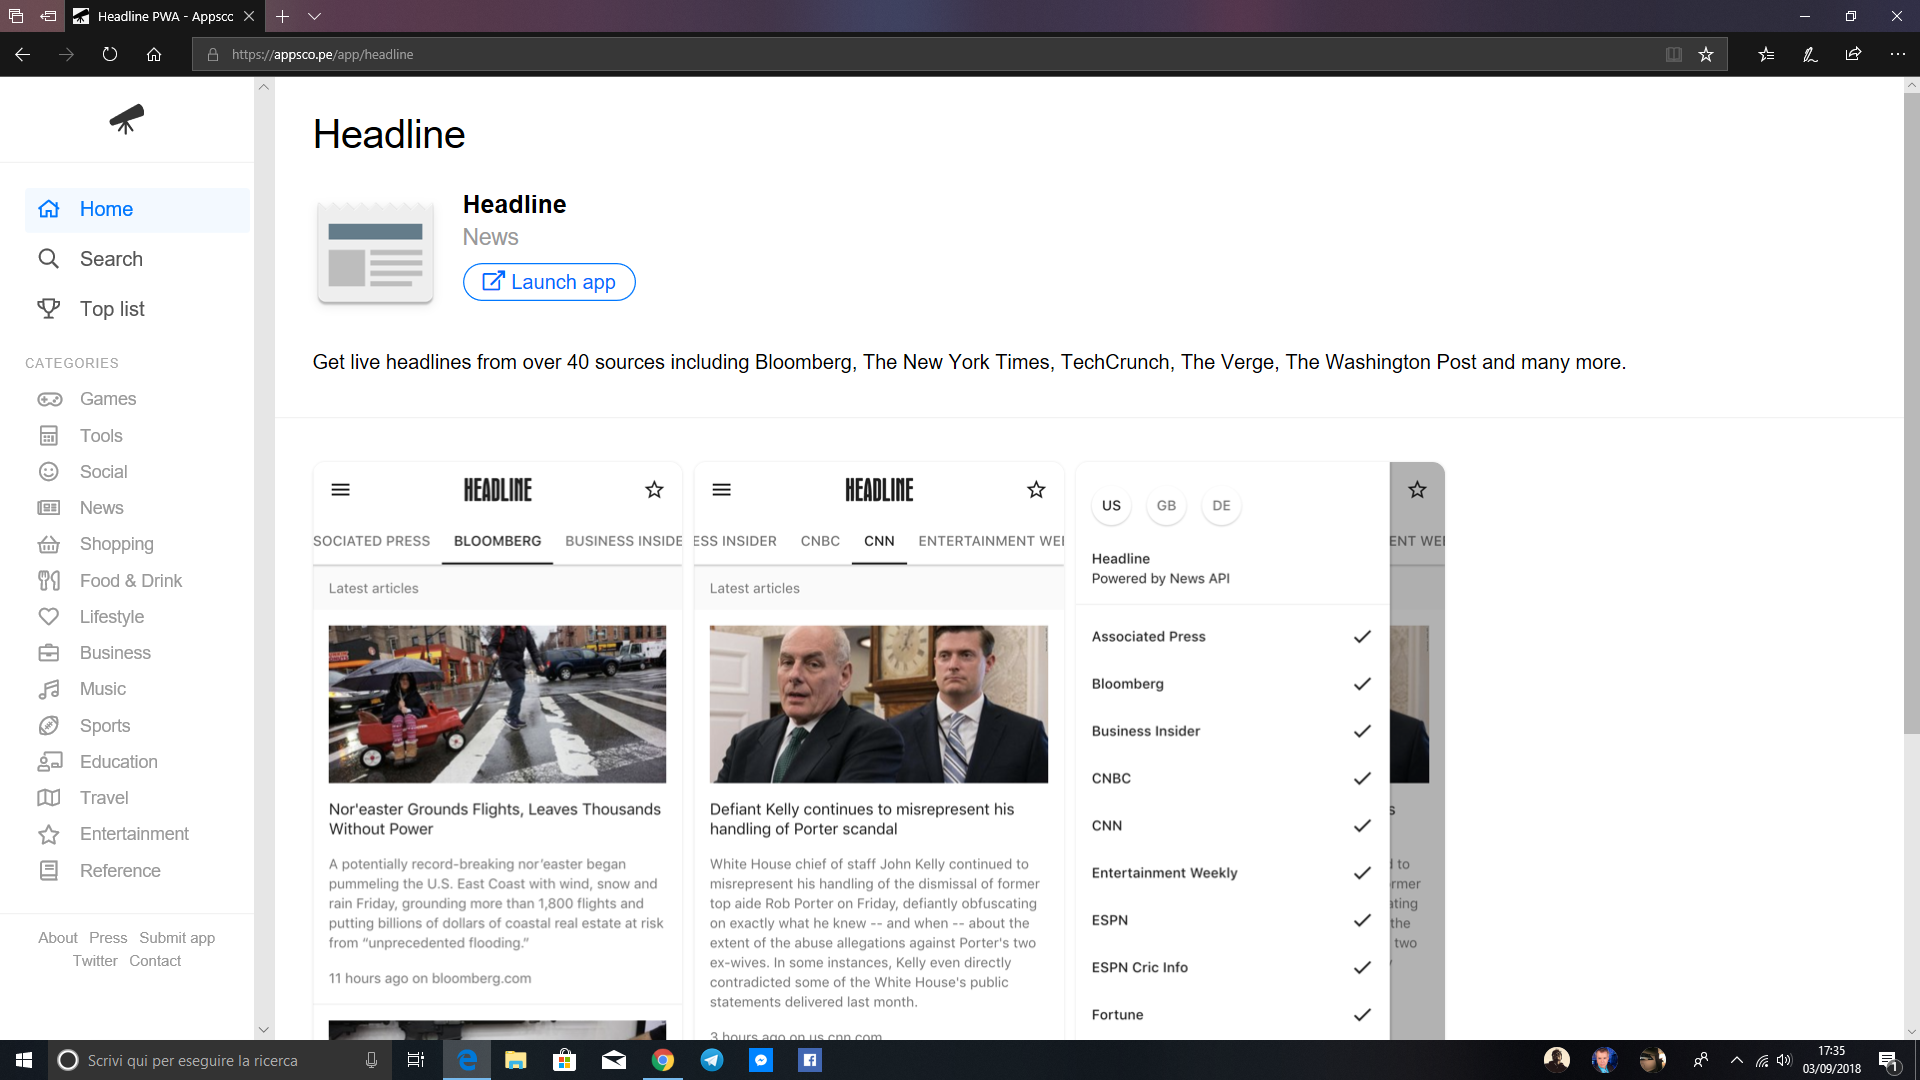Open File Explorer from taskbar
1920x1080 pixels.
pos(516,1060)
